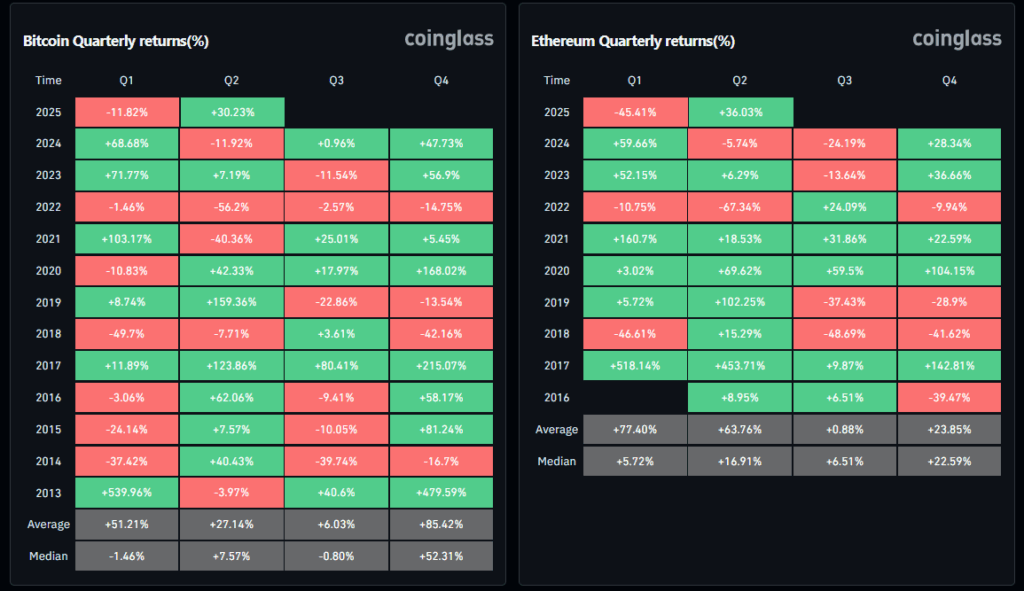Click the Bitcoin Average Q4 +85.42% cell

click(x=442, y=525)
